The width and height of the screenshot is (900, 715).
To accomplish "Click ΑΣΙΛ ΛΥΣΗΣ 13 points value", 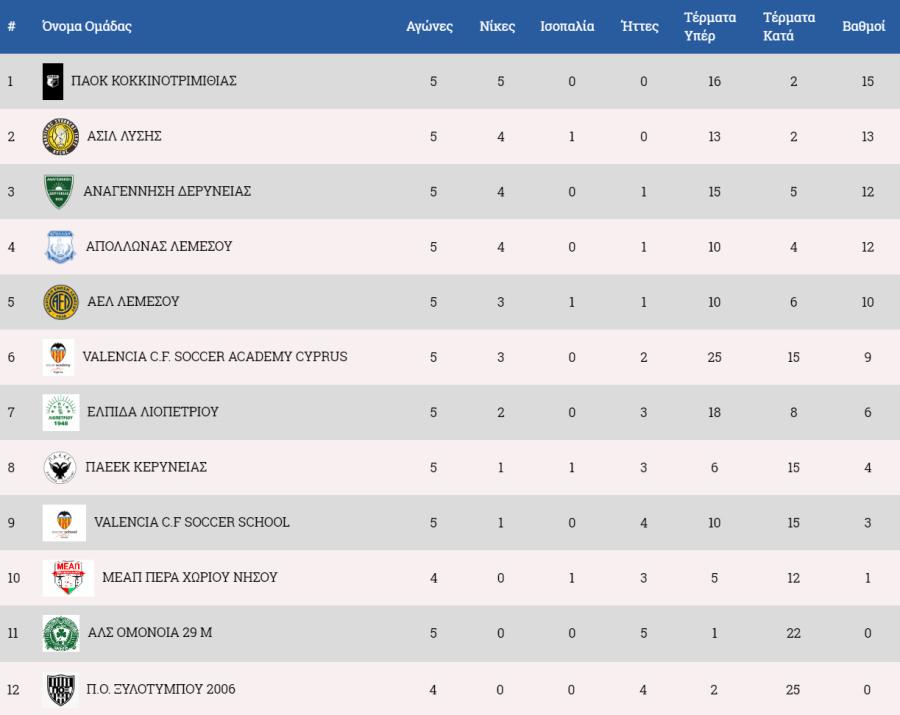I will (x=867, y=137).
